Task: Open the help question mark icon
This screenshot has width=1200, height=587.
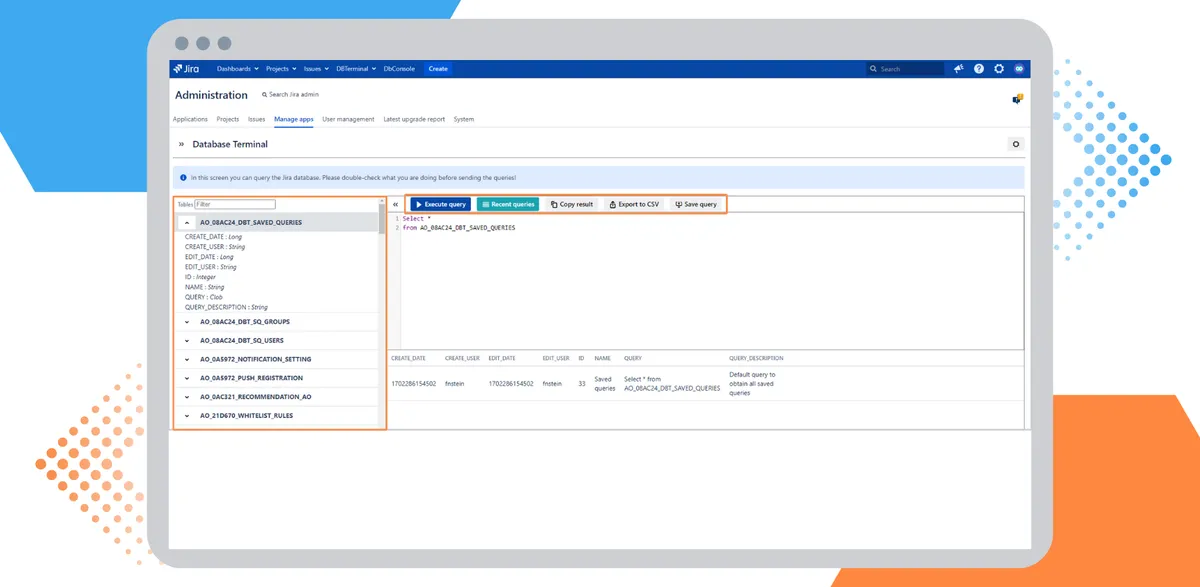Action: 979,69
